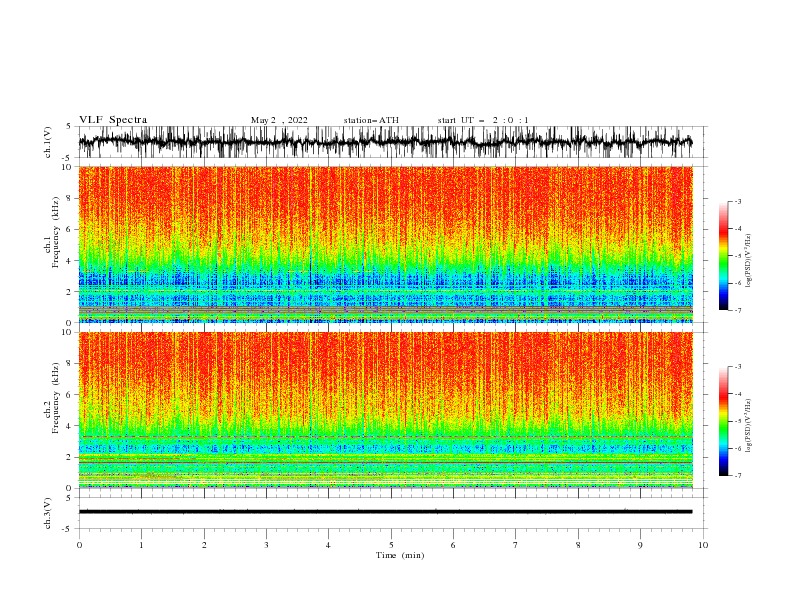This screenshot has height=612, width=792.
Task: Click the "4" tick on the Time axis
Action: tap(328, 545)
